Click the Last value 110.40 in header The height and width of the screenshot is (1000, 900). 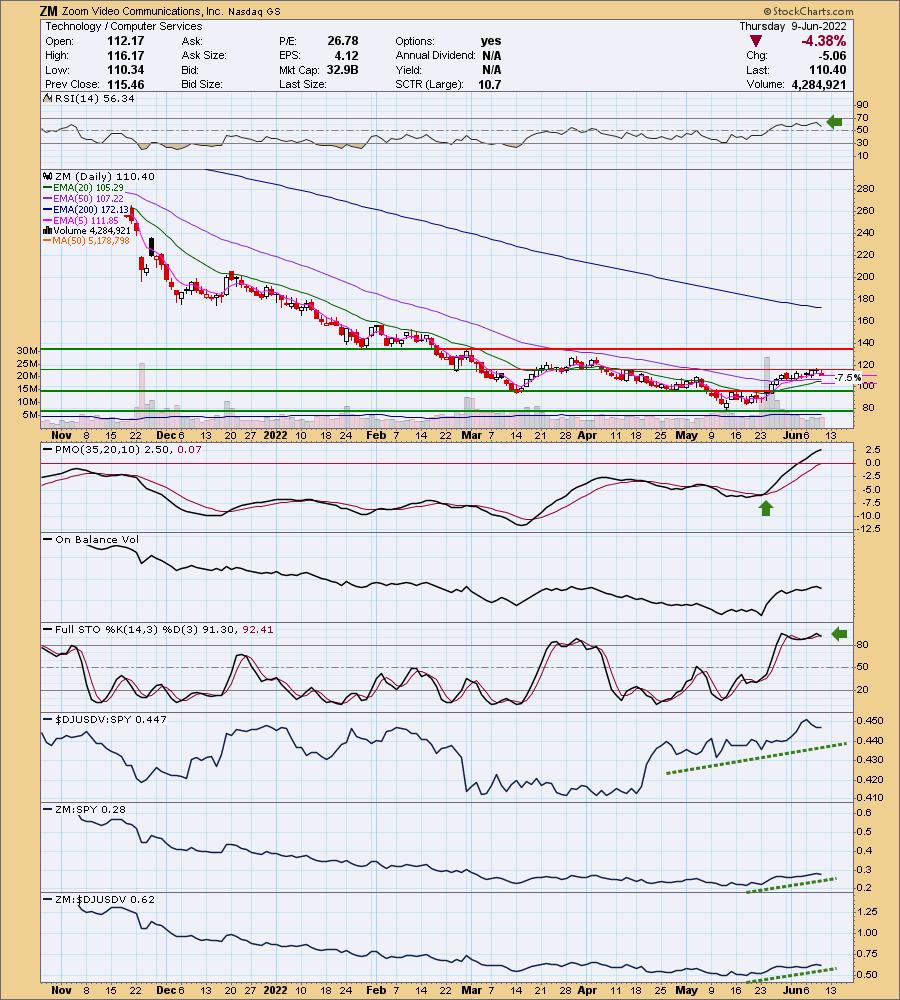click(x=828, y=70)
